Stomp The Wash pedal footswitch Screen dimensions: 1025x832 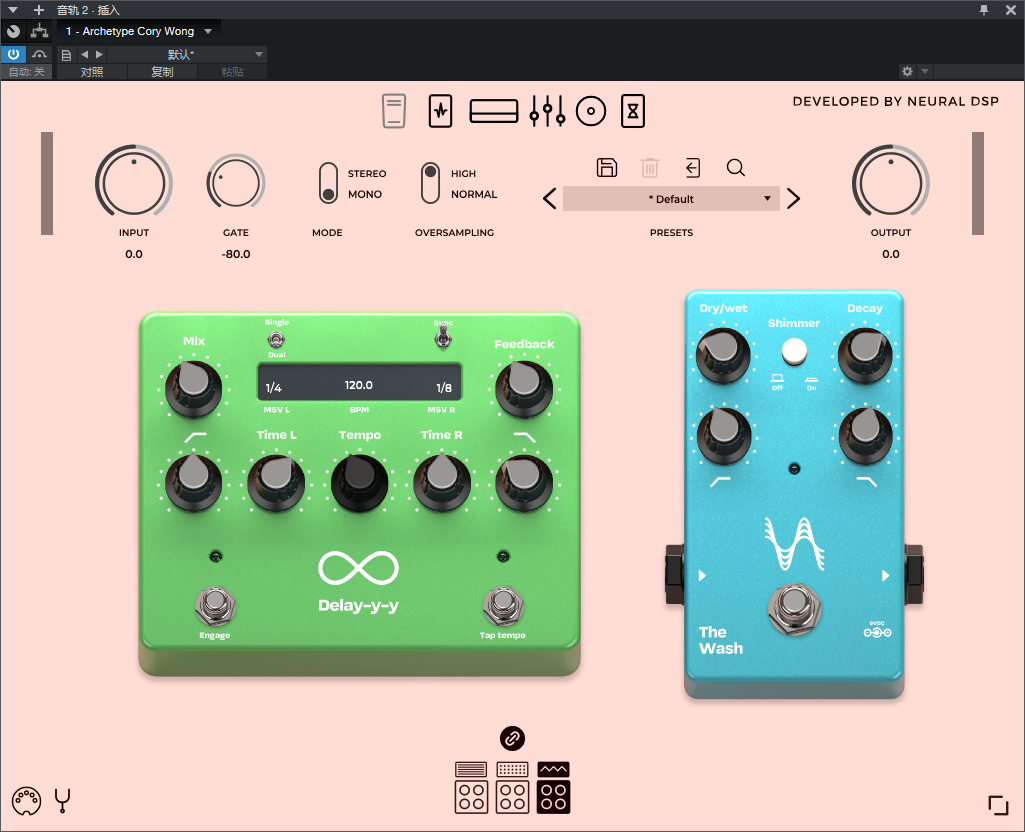coord(794,609)
